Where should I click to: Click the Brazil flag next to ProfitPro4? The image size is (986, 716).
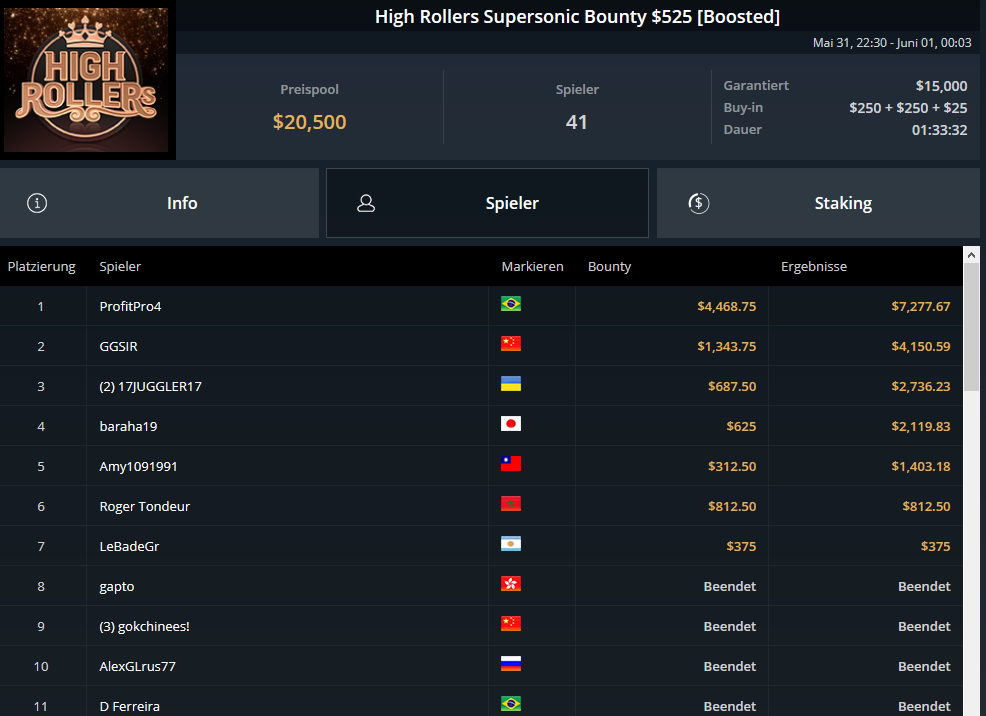click(x=511, y=304)
